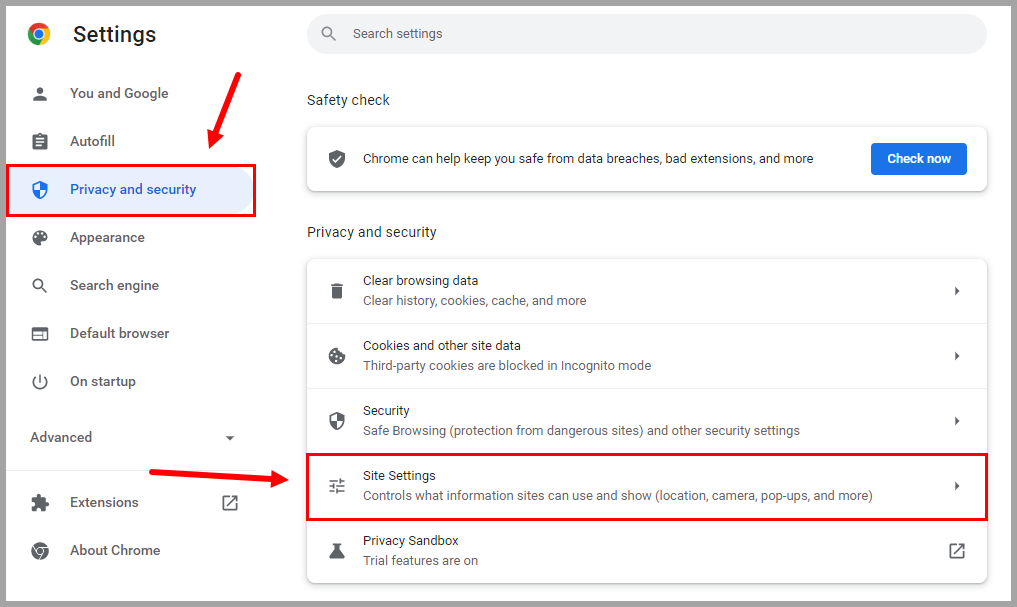Click the trash icon for Clear browsing data
Viewport: 1017px width, 607px height.
tap(337, 291)
